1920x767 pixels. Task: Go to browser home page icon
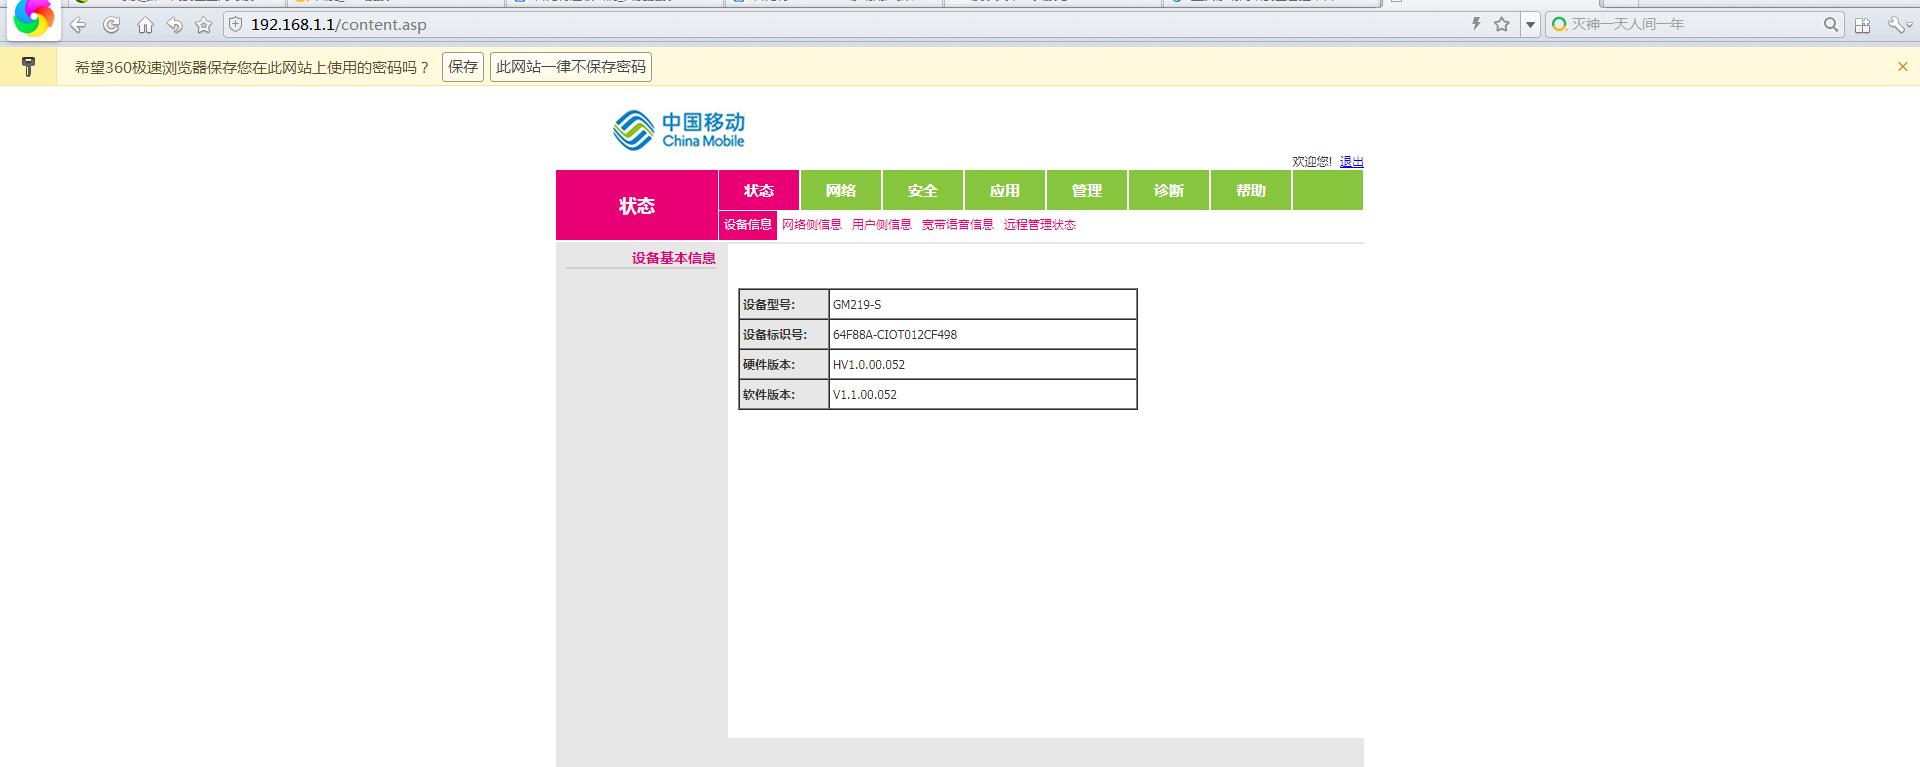click(145, 25)
